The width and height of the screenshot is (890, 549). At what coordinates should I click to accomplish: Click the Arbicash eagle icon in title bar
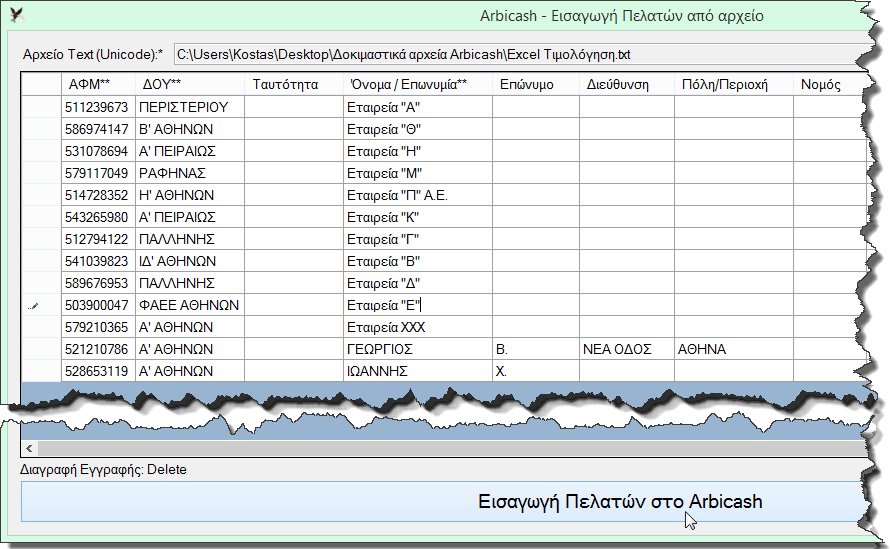(17, 15)
